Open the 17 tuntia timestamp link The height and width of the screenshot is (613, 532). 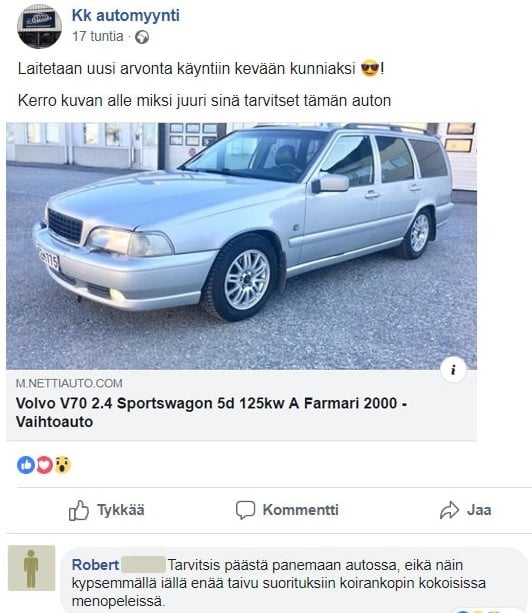98,36
